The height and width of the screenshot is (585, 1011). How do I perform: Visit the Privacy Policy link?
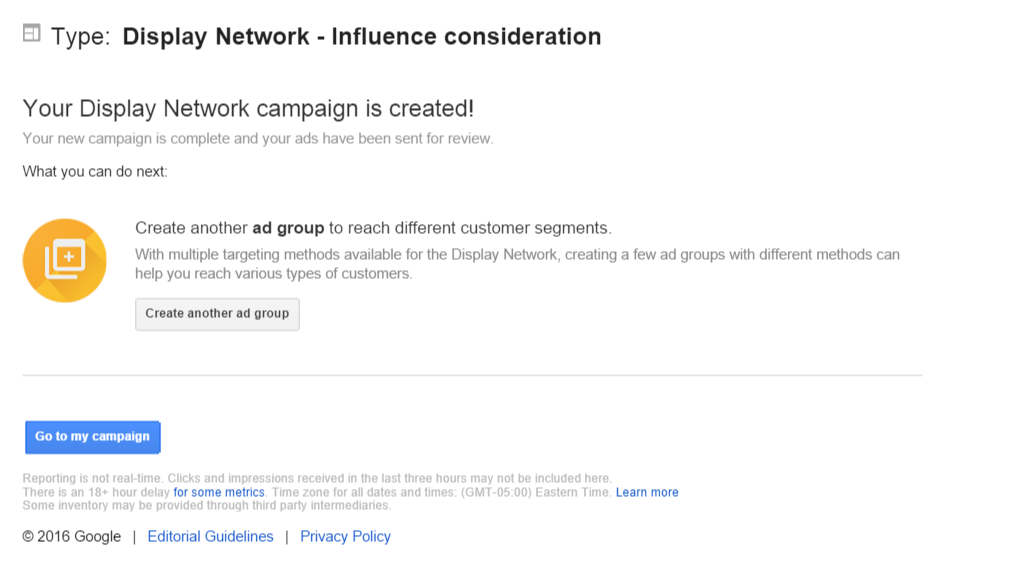pyautogui.click(x=346, y=537)
